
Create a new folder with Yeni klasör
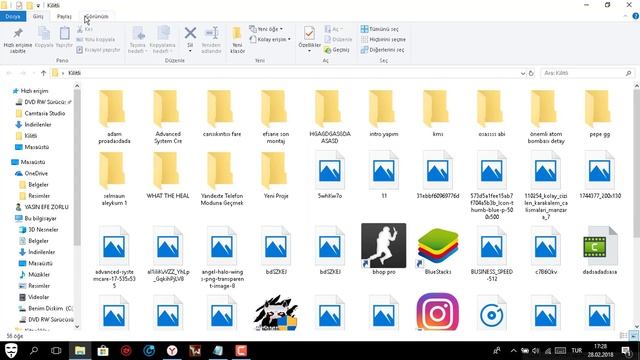[x=238, y=40]
